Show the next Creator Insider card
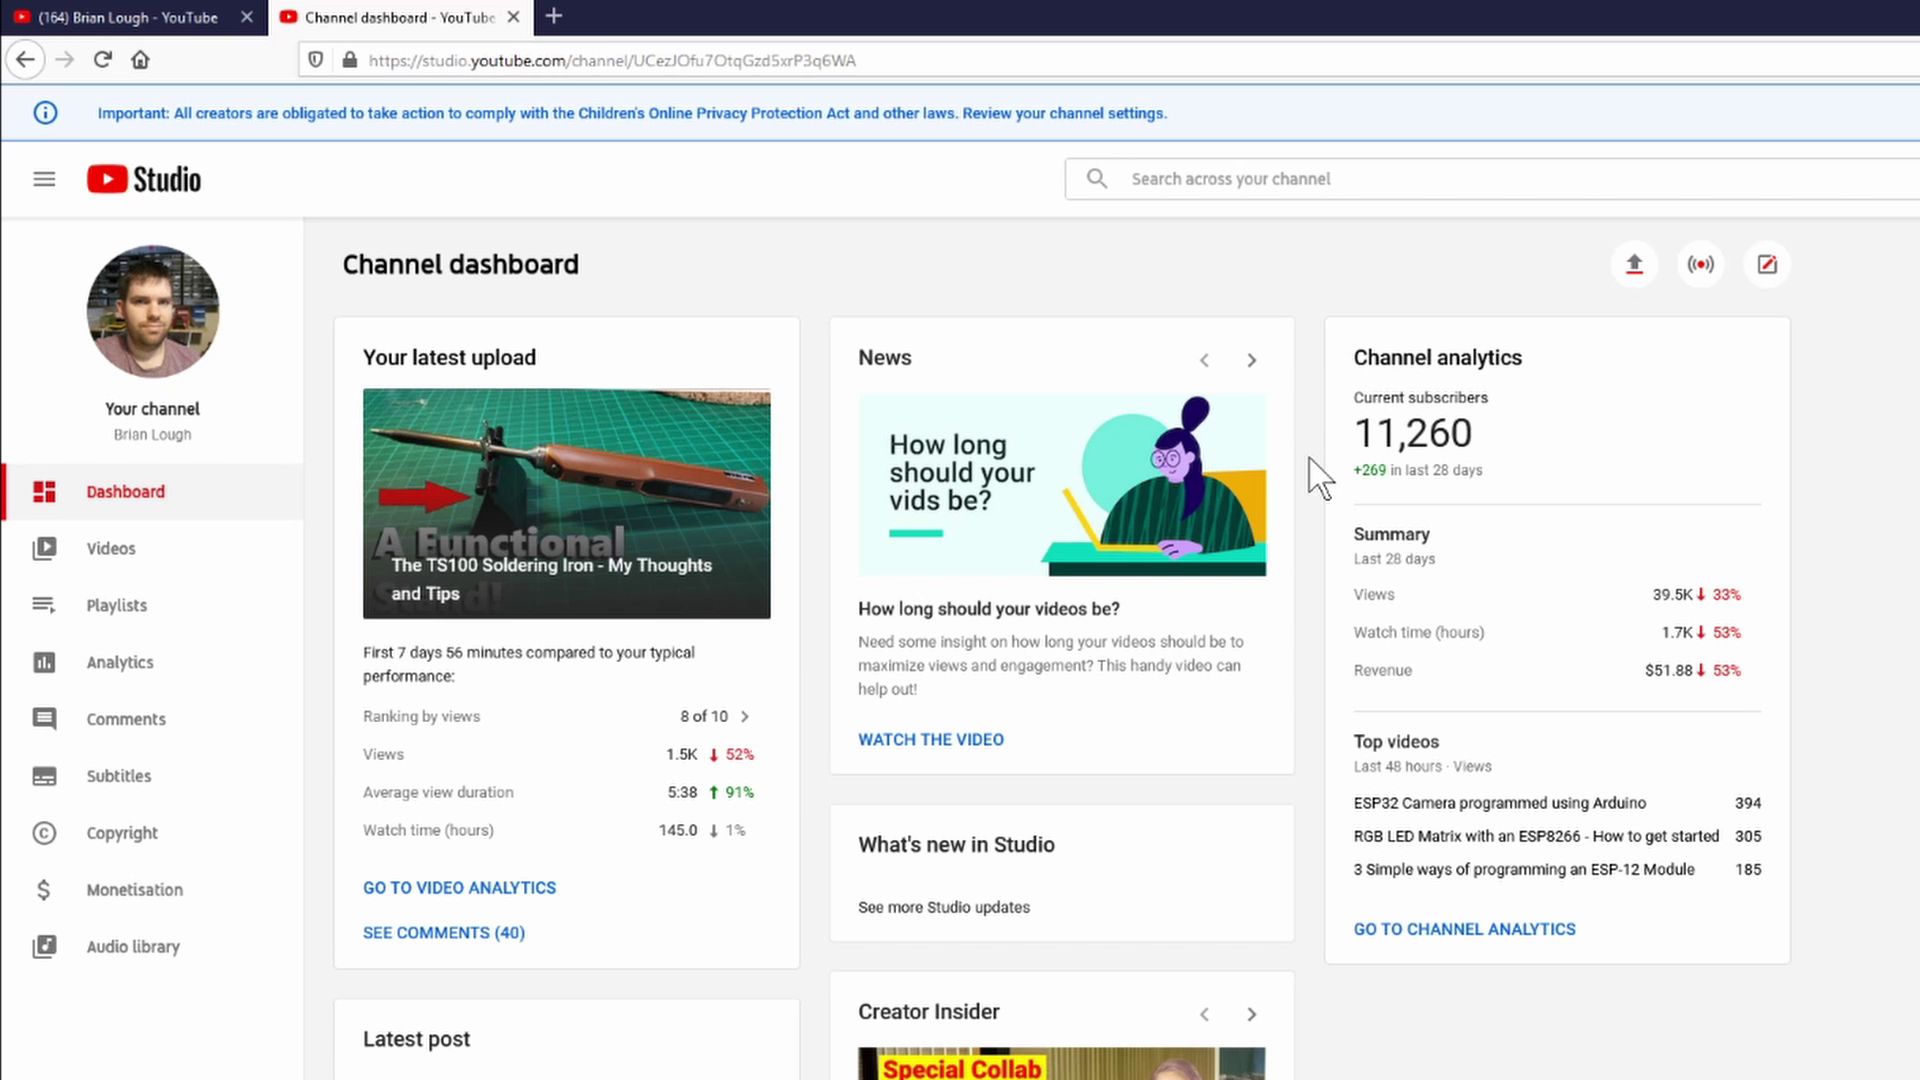 click(1251, 1014)
